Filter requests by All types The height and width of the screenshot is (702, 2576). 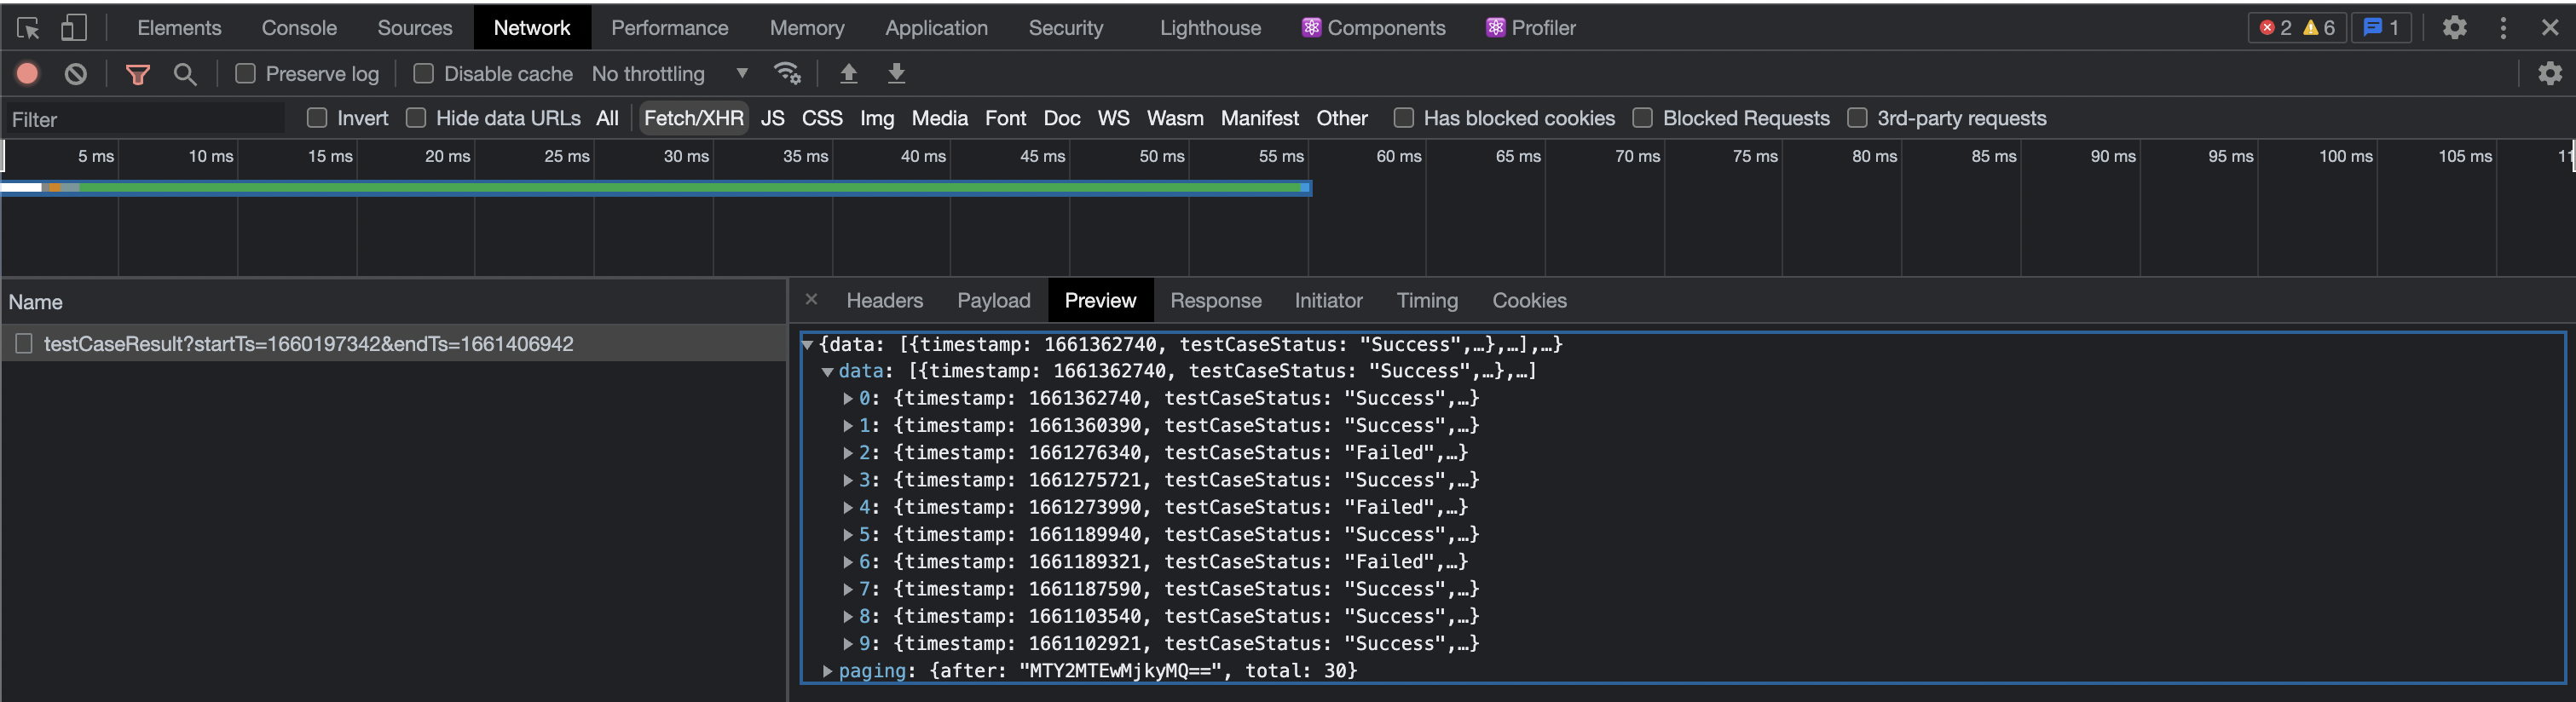click(607, 118)
